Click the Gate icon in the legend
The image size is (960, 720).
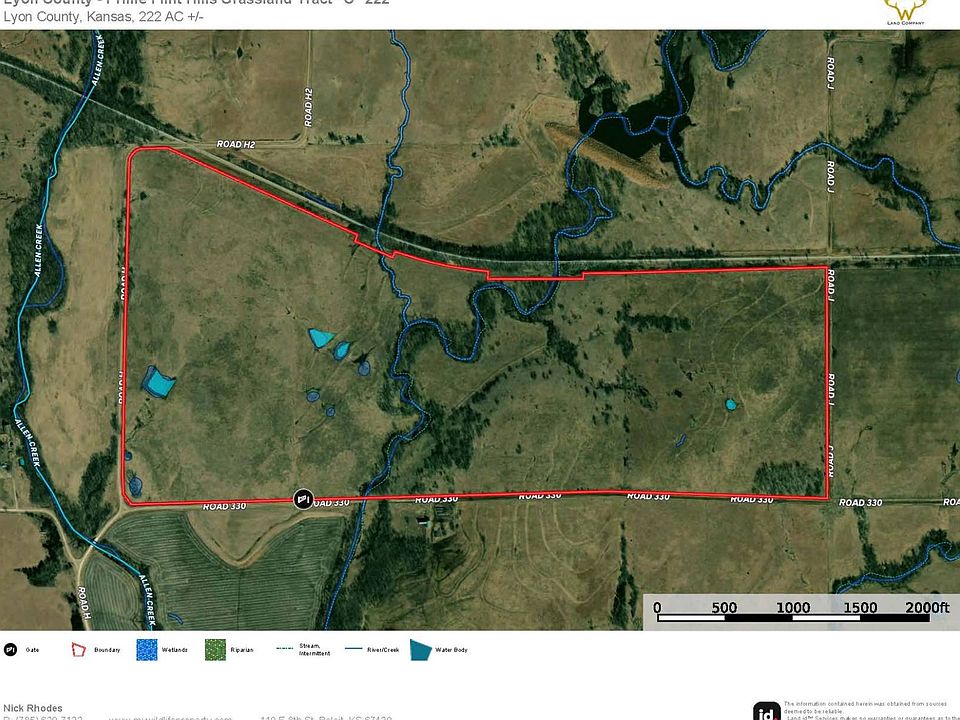tap(10, 650)
